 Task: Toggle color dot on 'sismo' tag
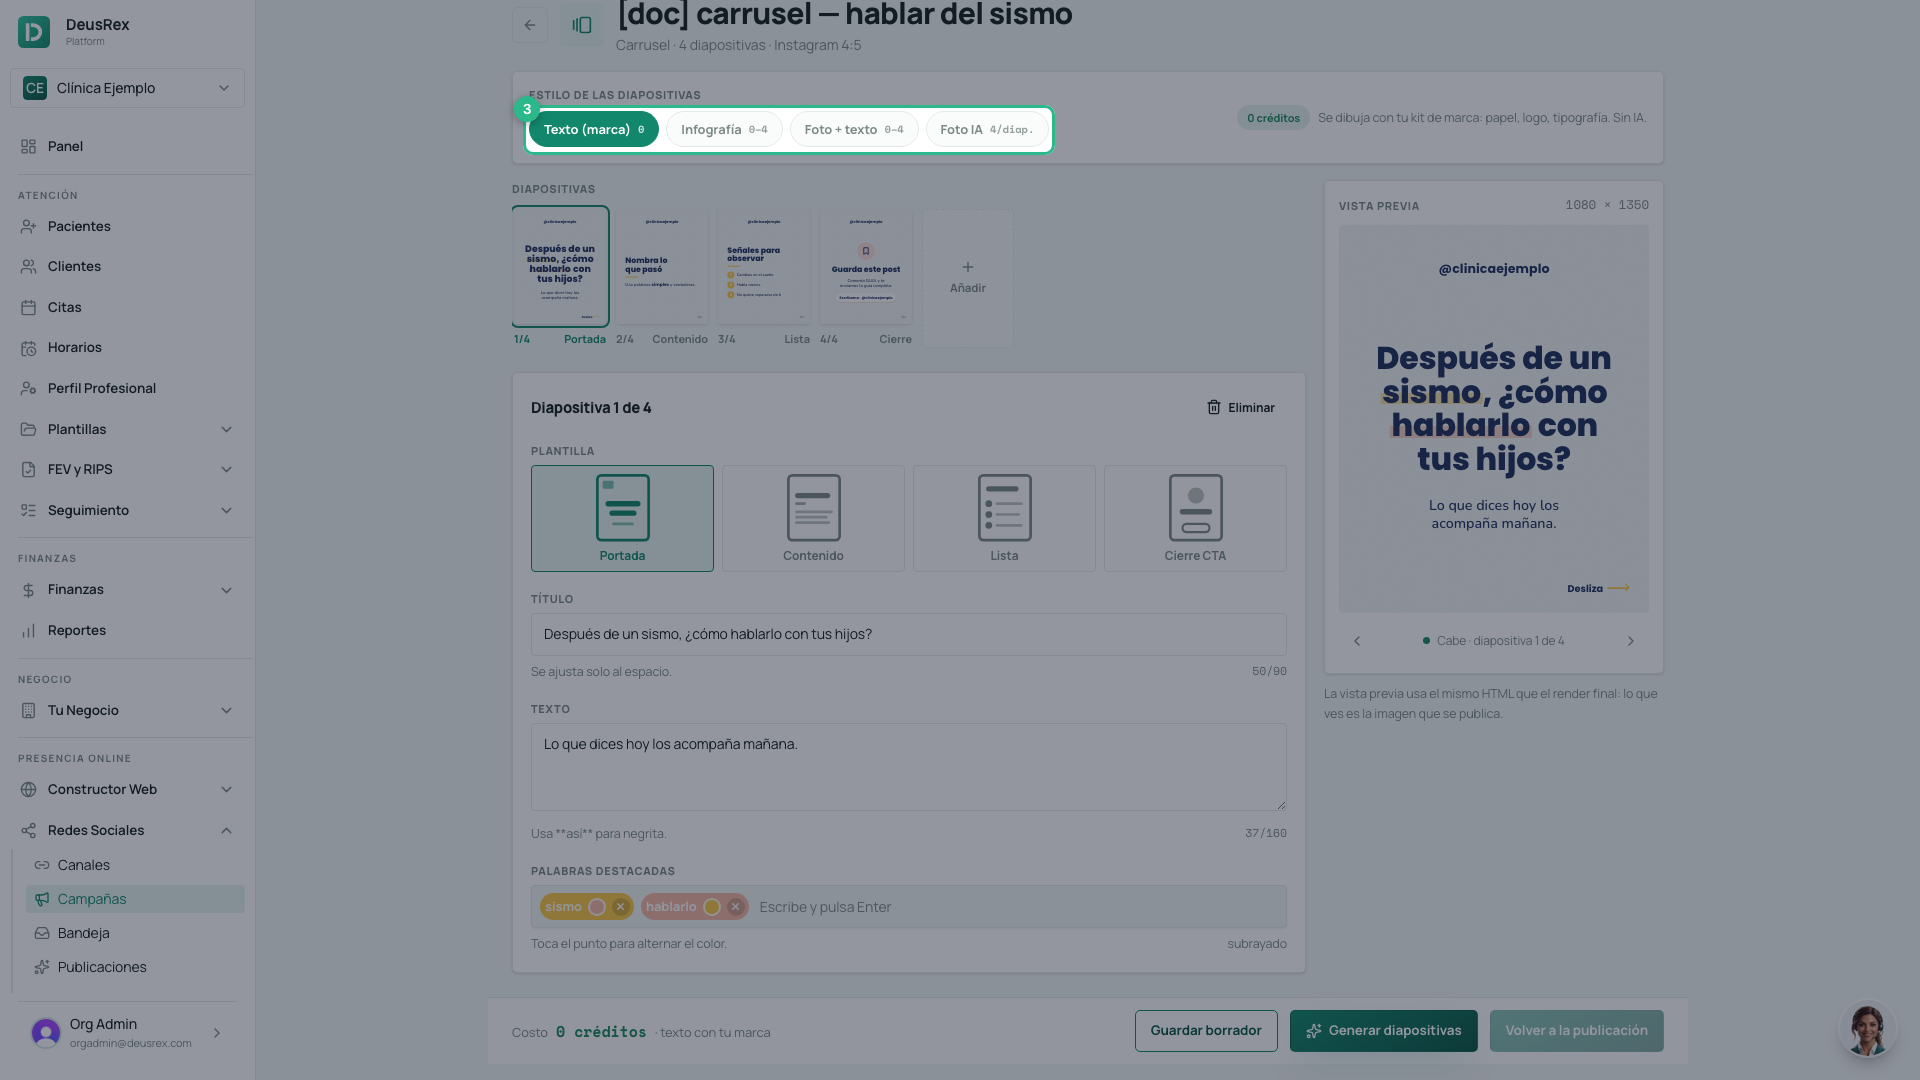point(597,907)
